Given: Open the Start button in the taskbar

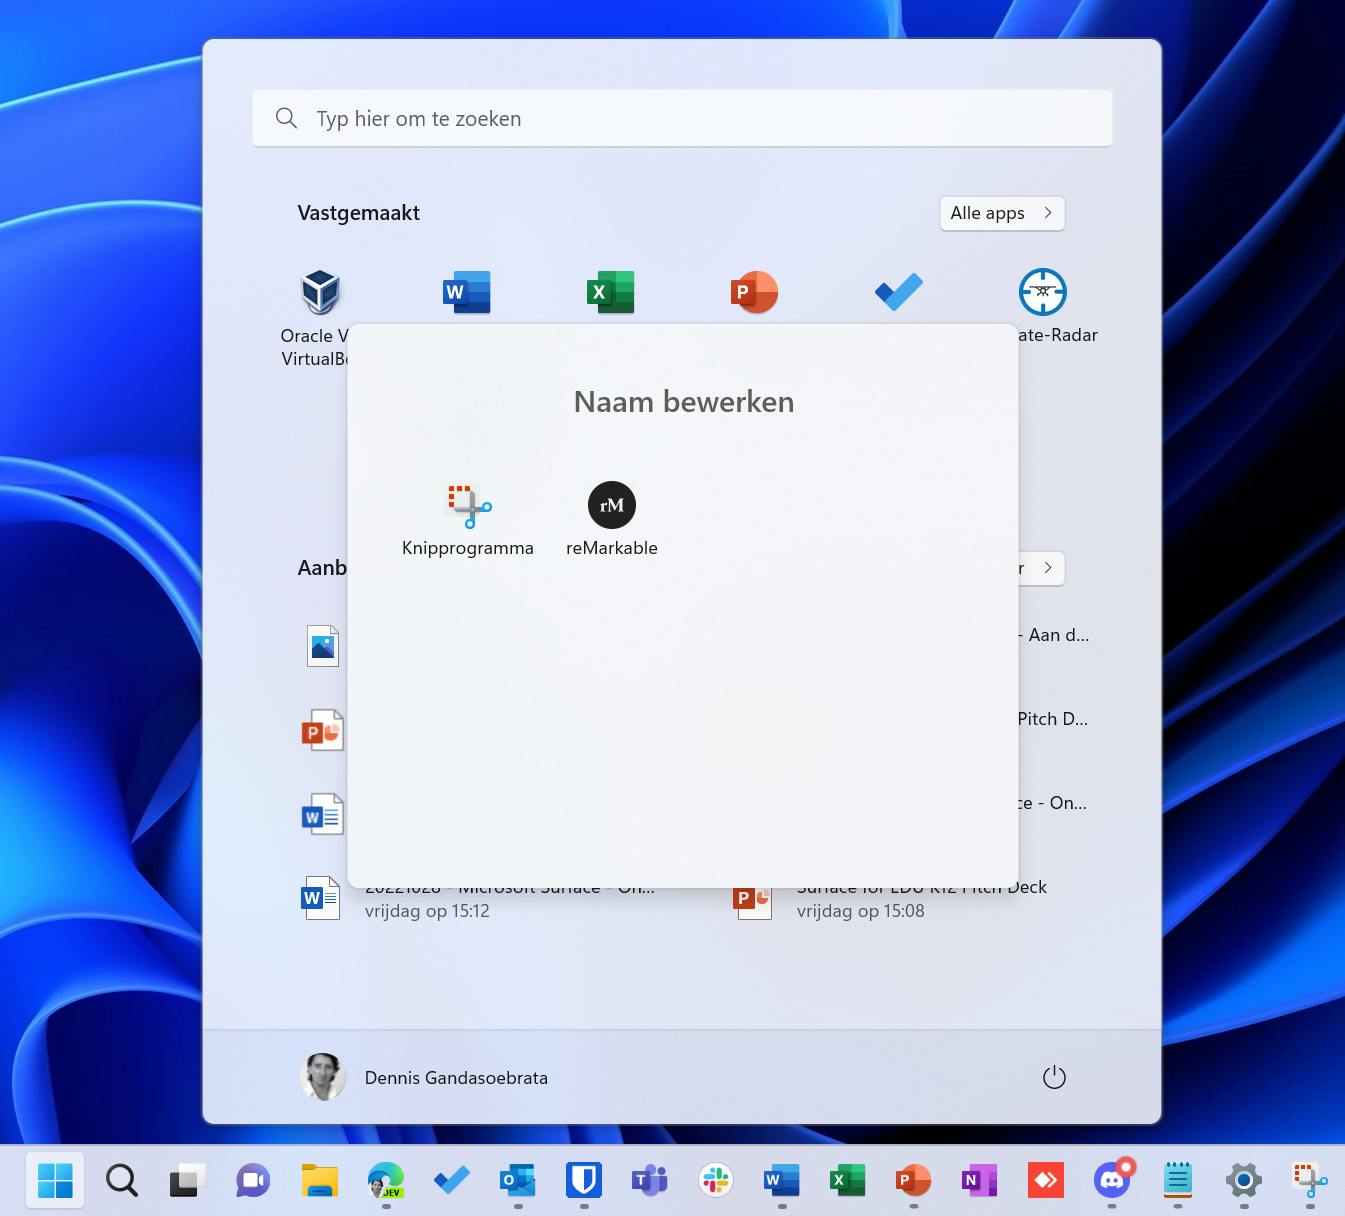Looking at the screenshot, I should point(55,1180).
